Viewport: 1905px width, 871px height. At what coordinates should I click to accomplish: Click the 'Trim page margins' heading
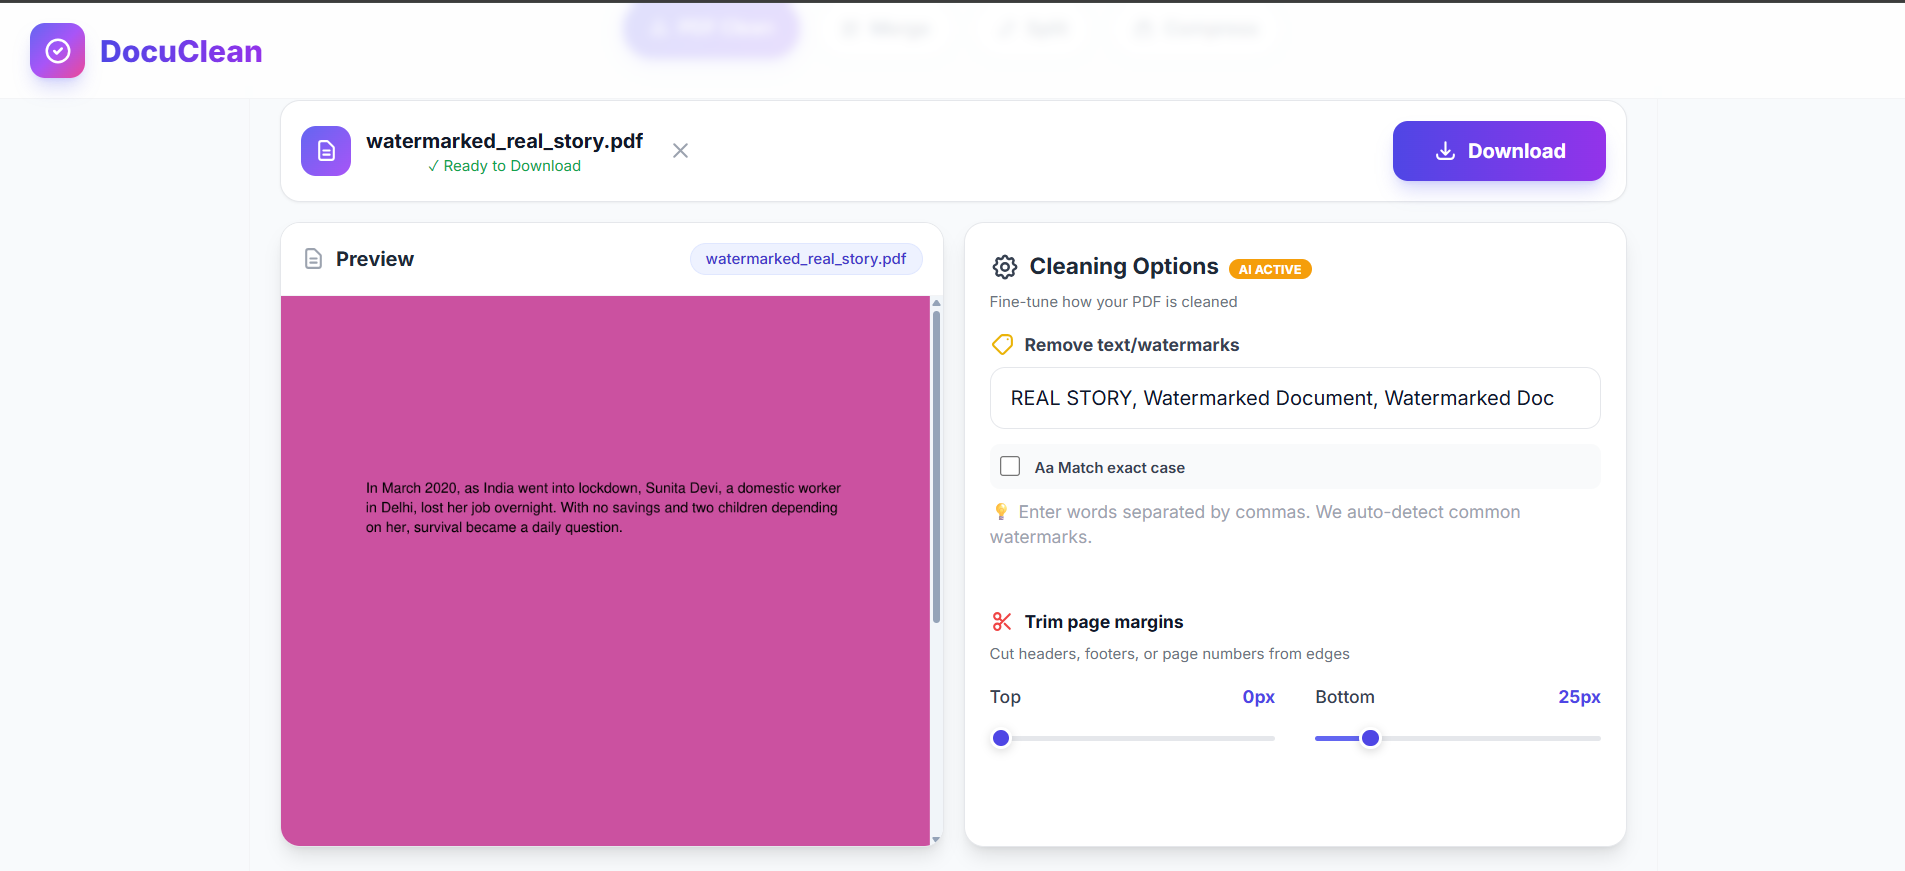tap(1104, 622)
